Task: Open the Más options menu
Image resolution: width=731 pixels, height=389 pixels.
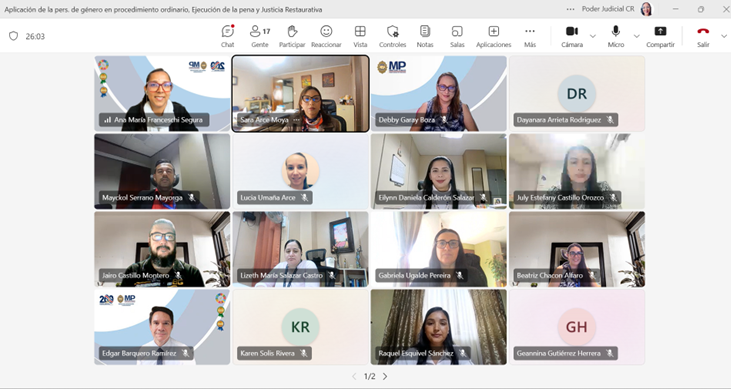Action: click(x=530, y=36)
